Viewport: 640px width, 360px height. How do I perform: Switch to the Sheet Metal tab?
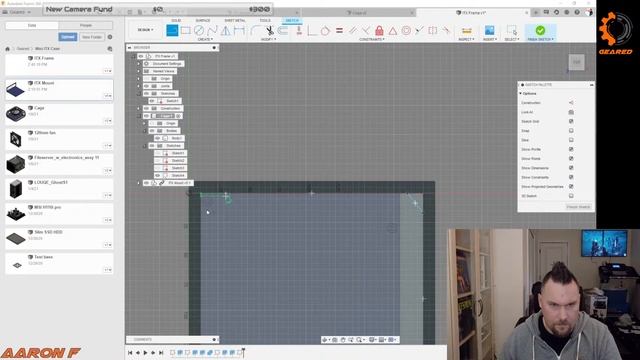point(235,20)
